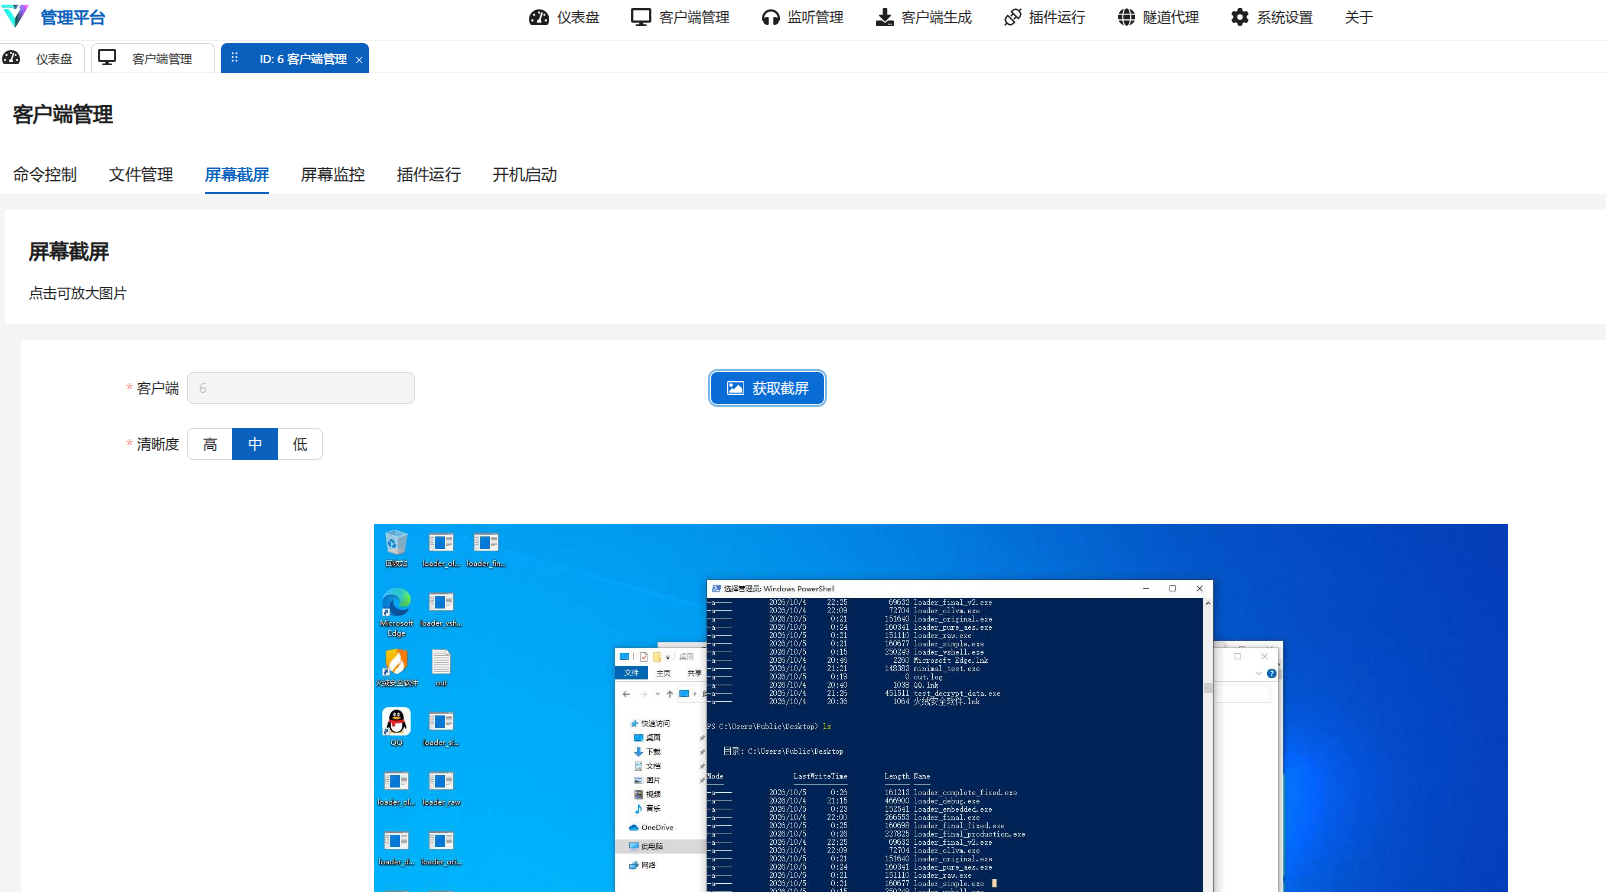Open the 插件运行 sub-tab under 客户端管理
1606x892 pixels.
point(429,175)
